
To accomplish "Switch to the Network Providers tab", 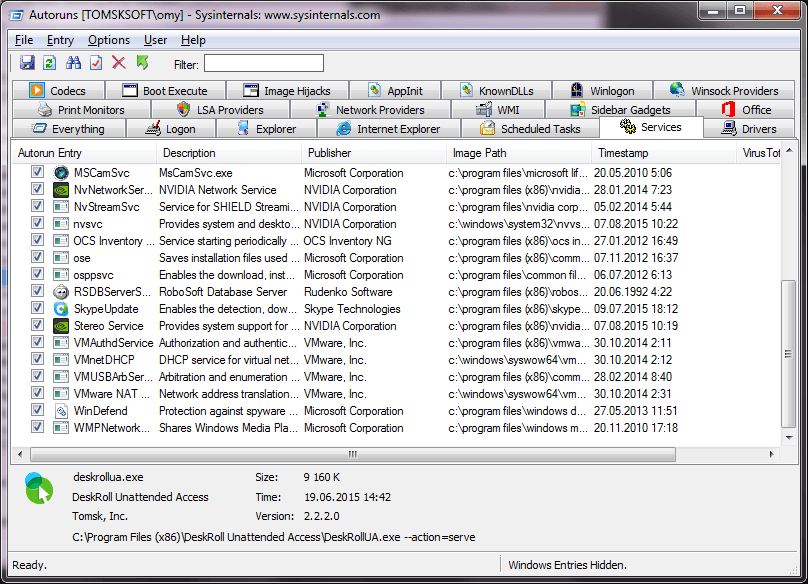I will [371, 110].
